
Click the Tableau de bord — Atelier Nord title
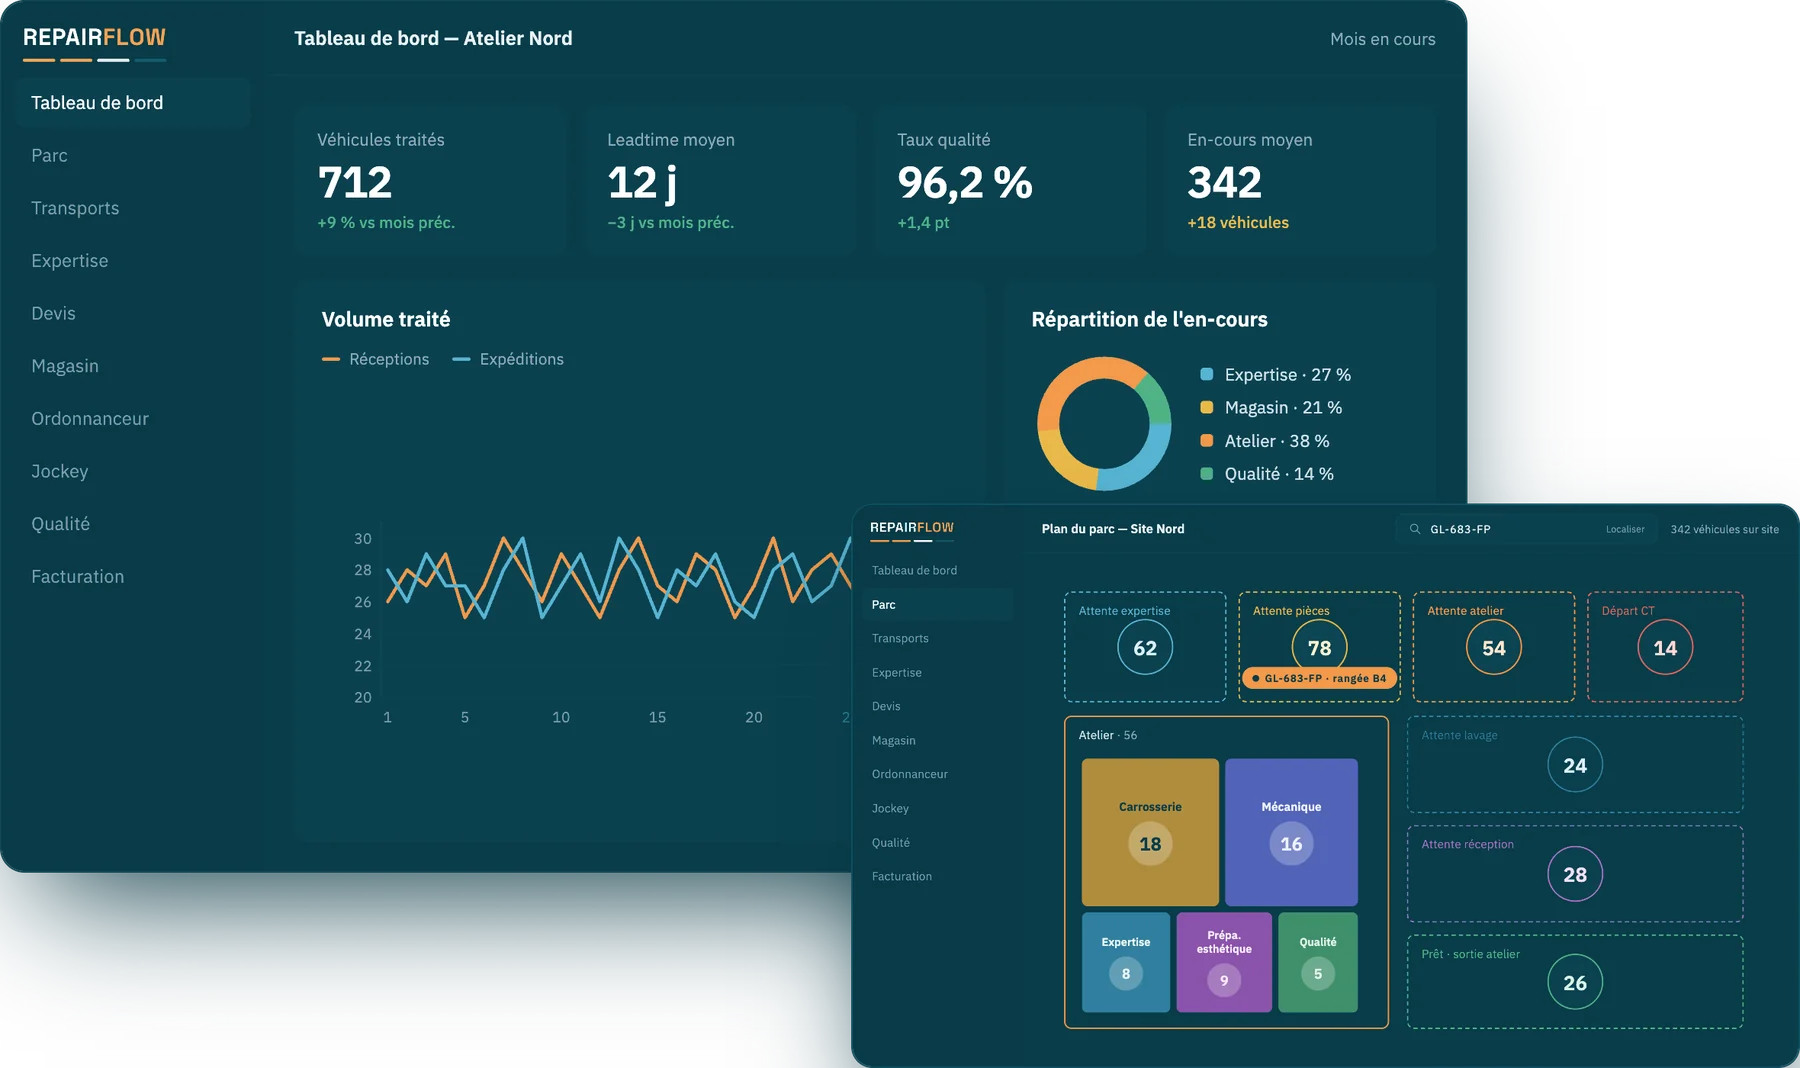click(433, 38)
